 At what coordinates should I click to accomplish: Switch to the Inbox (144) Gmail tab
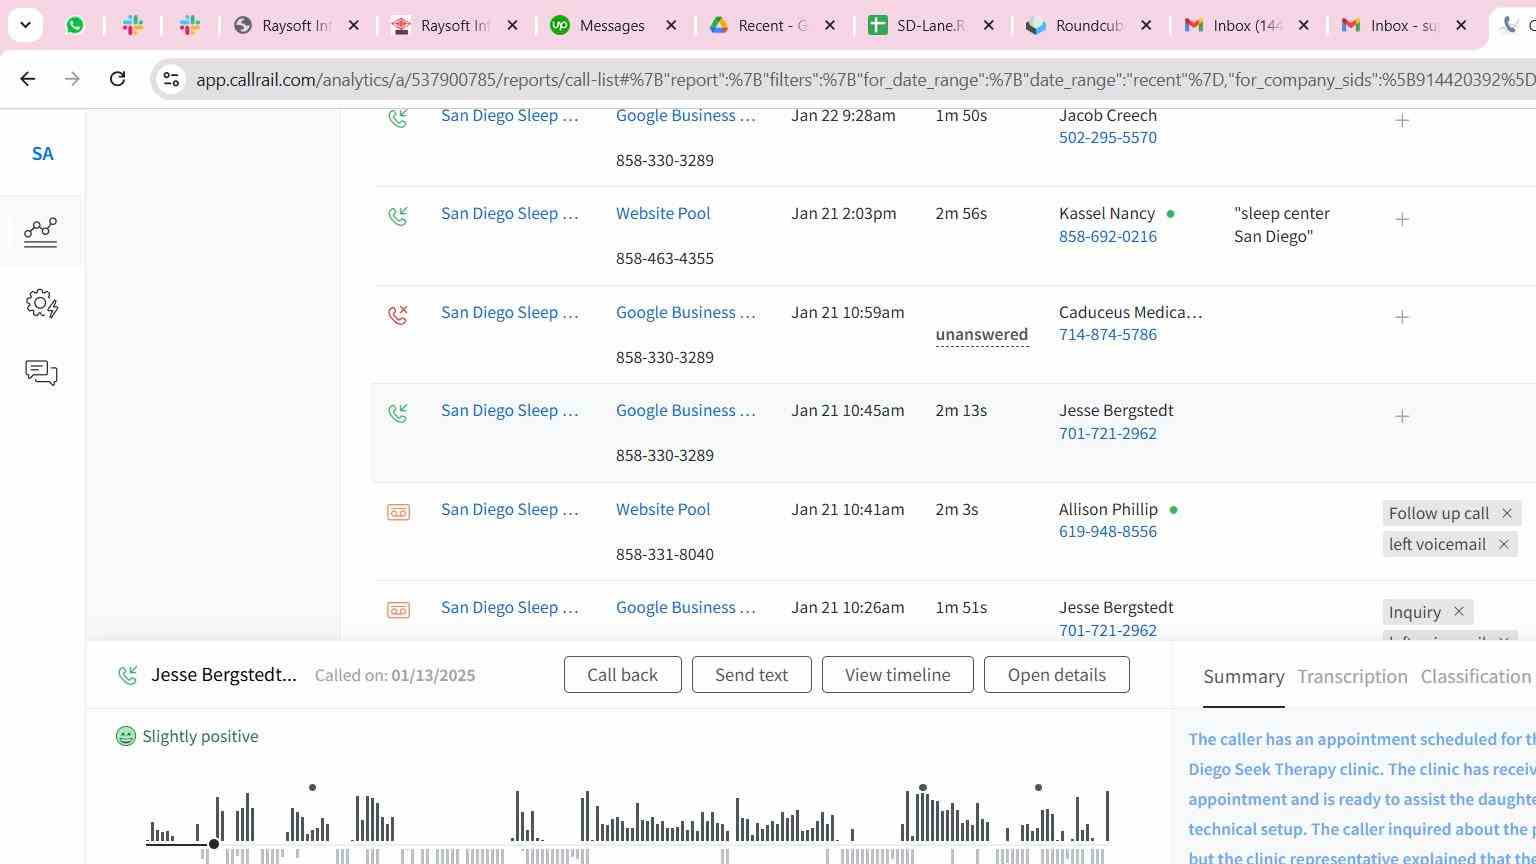point(1234,25)
